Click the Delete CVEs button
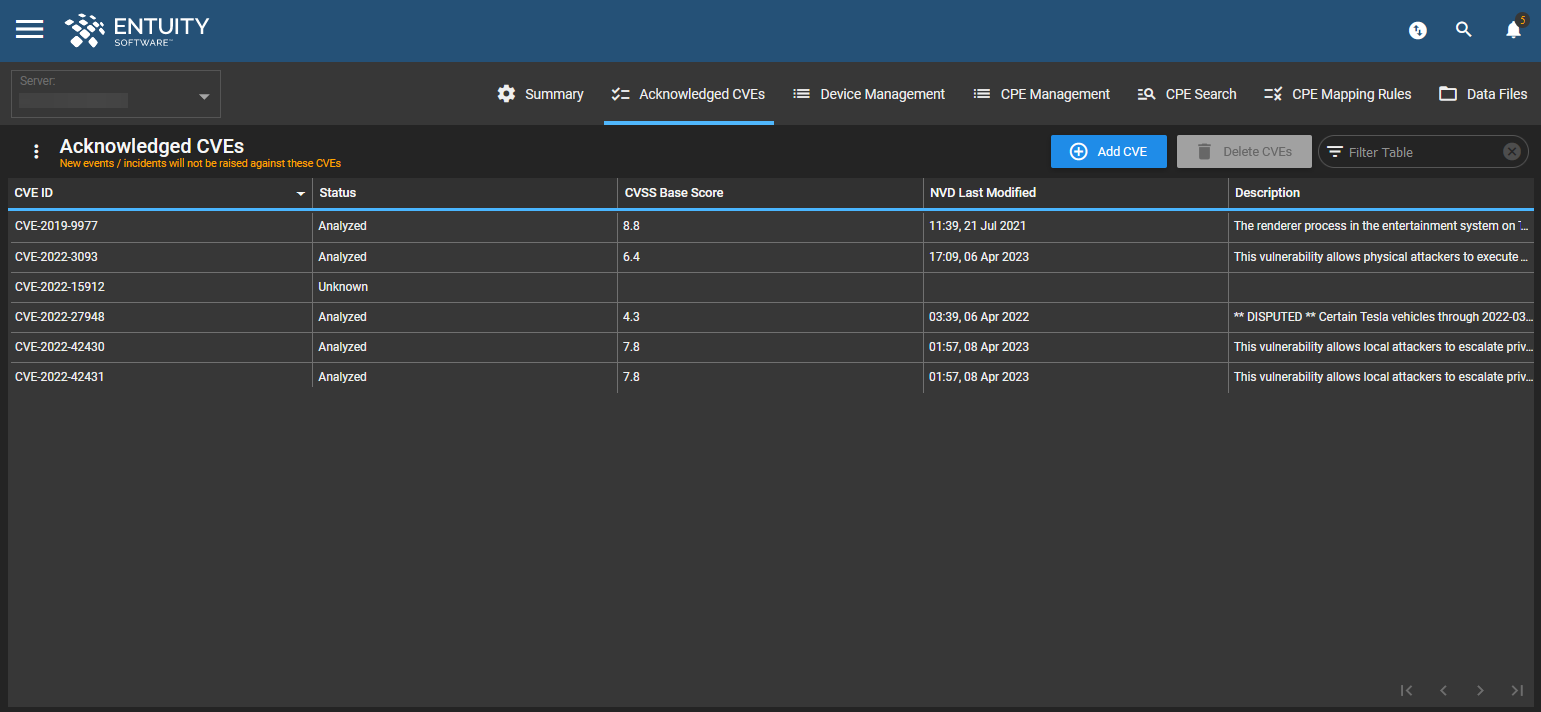Viewport: 1541px width, 712px height. click(x=1244, y=152)
